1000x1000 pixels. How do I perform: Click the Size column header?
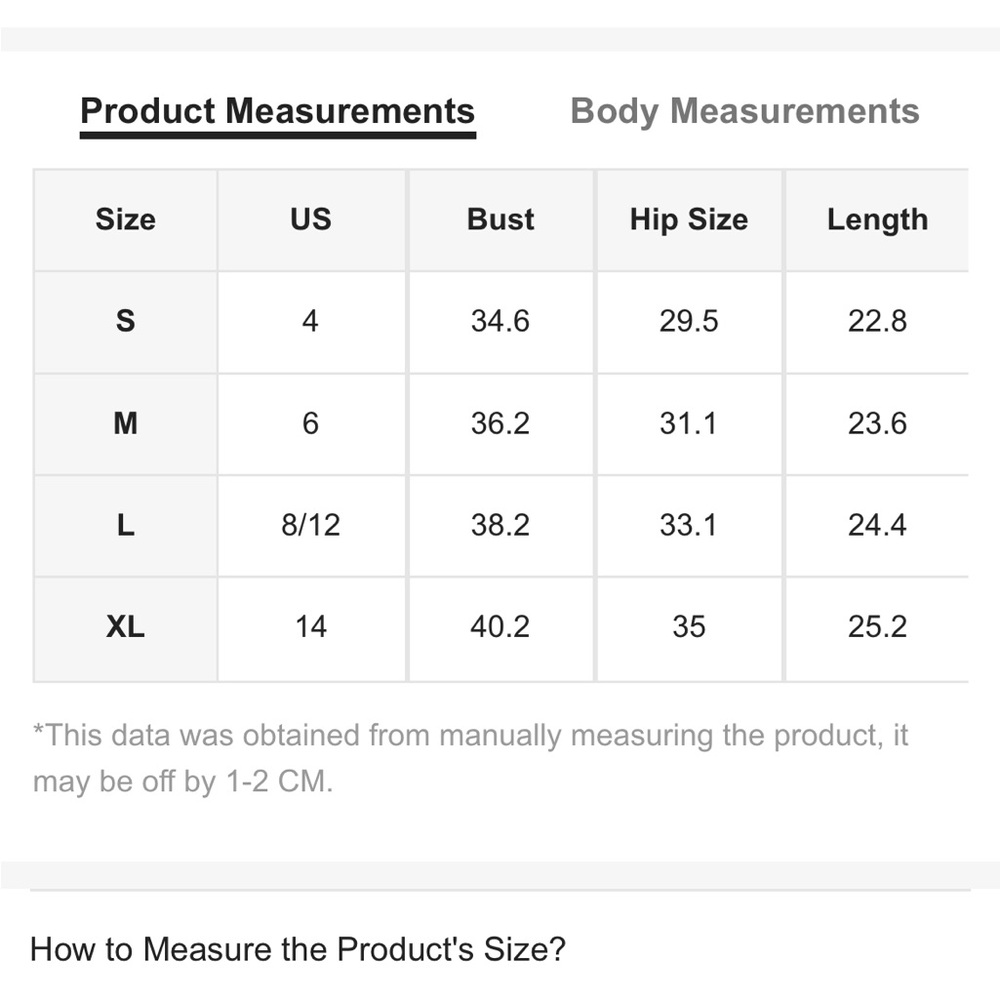coord(125,220)
